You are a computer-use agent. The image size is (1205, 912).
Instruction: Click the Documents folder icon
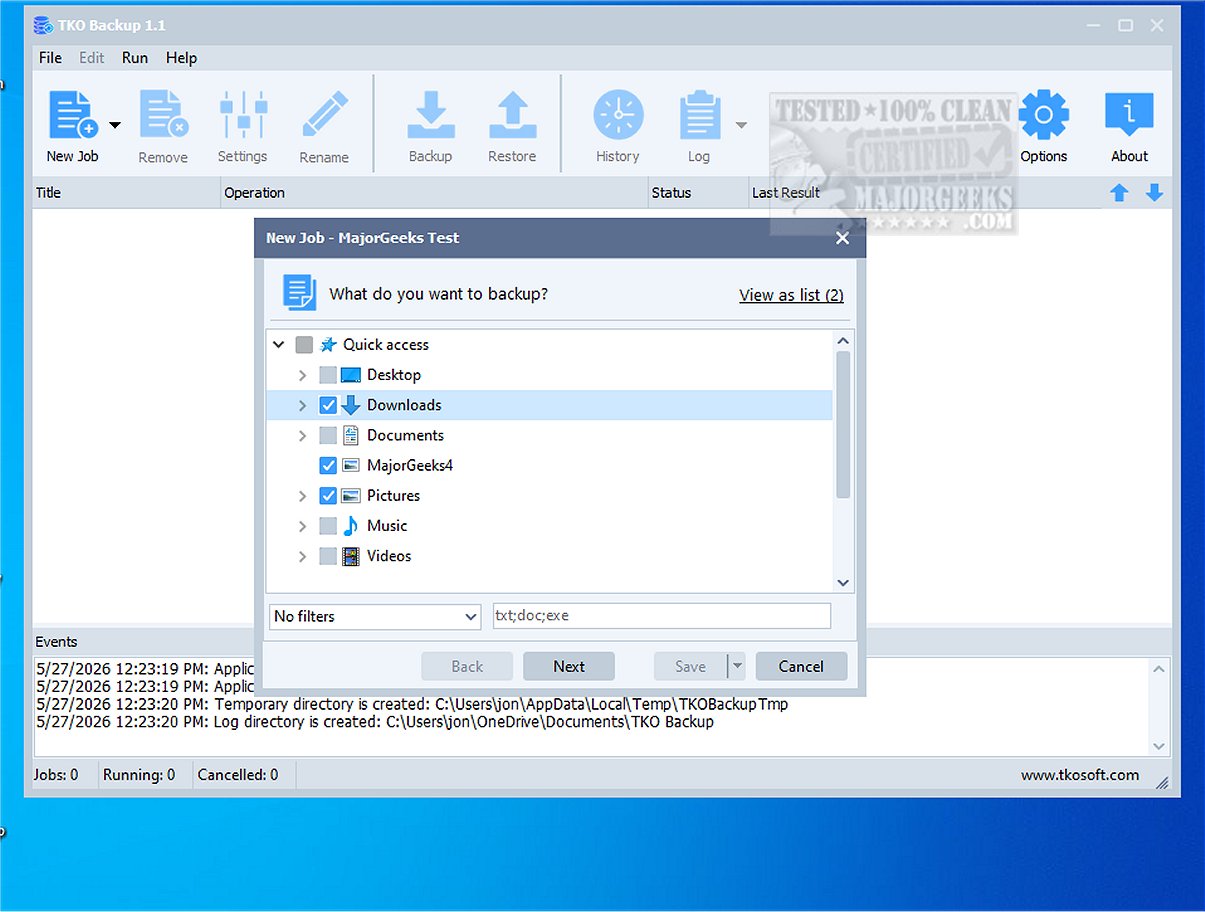pyautogui.click(x=350, y=435)
